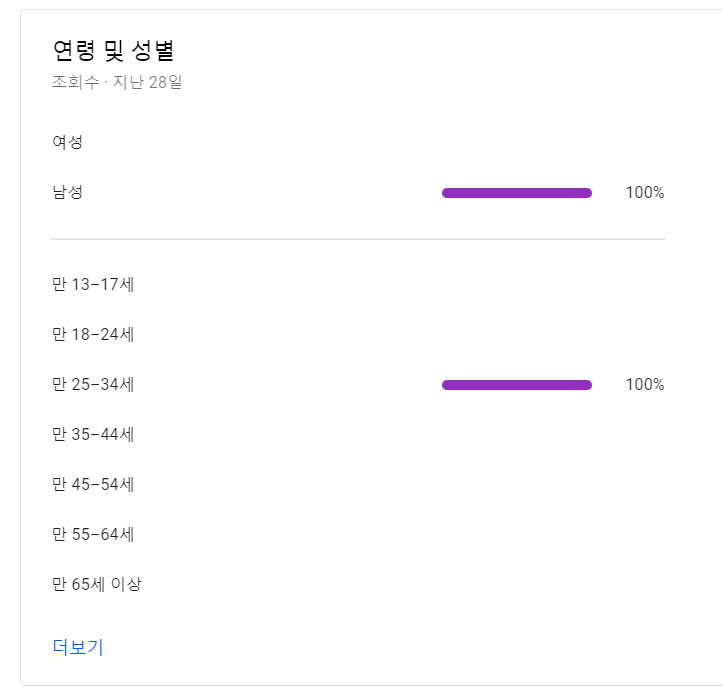Click the 만 25–34세 age label

tap(93, 384)
